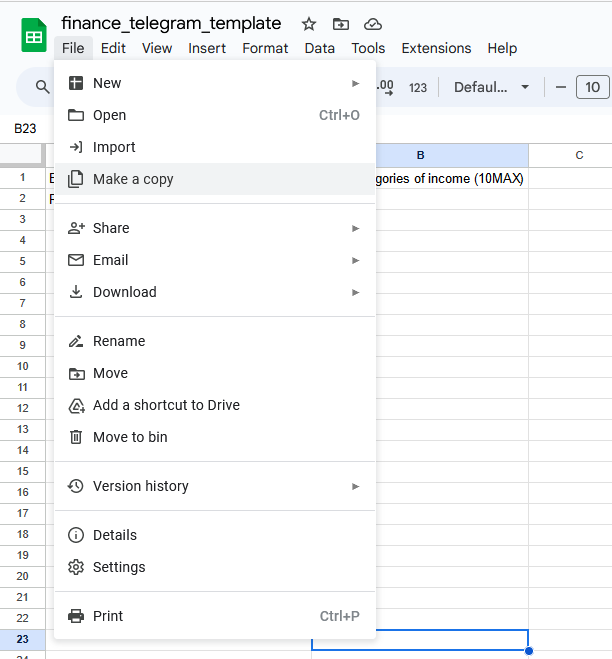Screen dimensions: 612x659
Task: Click the Print printer icon
Action: pos(76,616)
